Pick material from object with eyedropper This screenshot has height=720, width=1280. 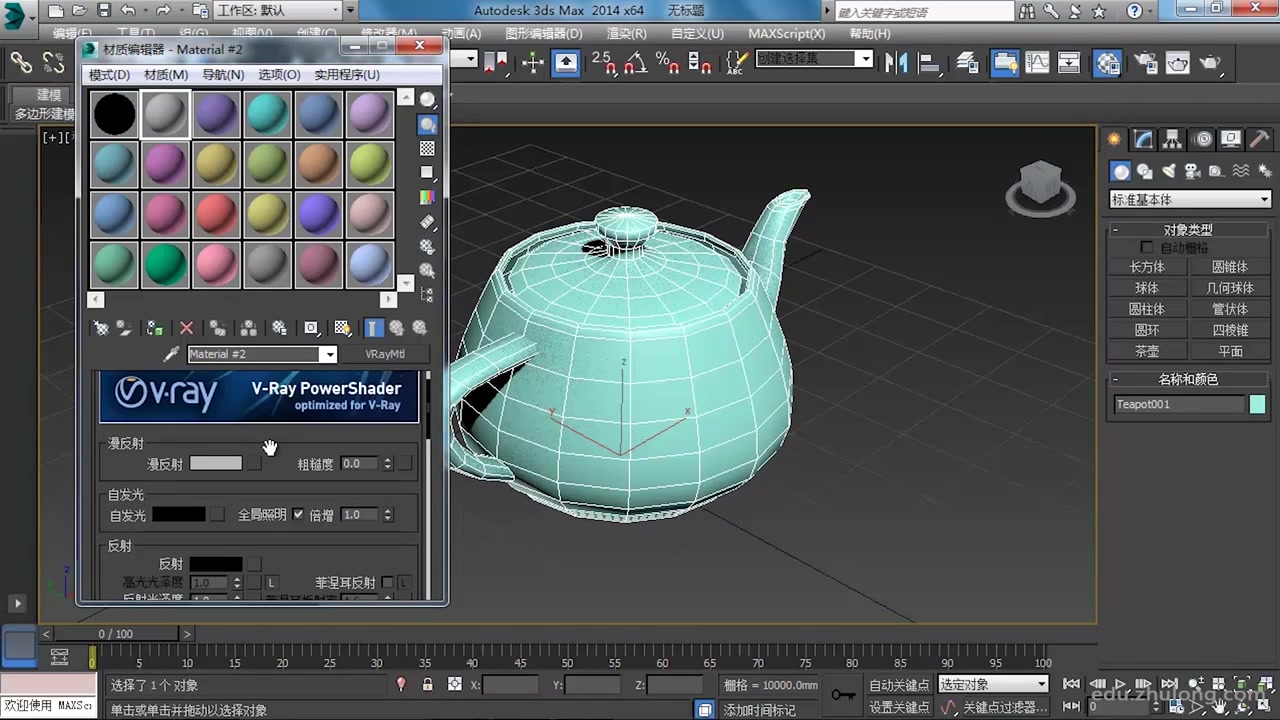tap(171, 354)
